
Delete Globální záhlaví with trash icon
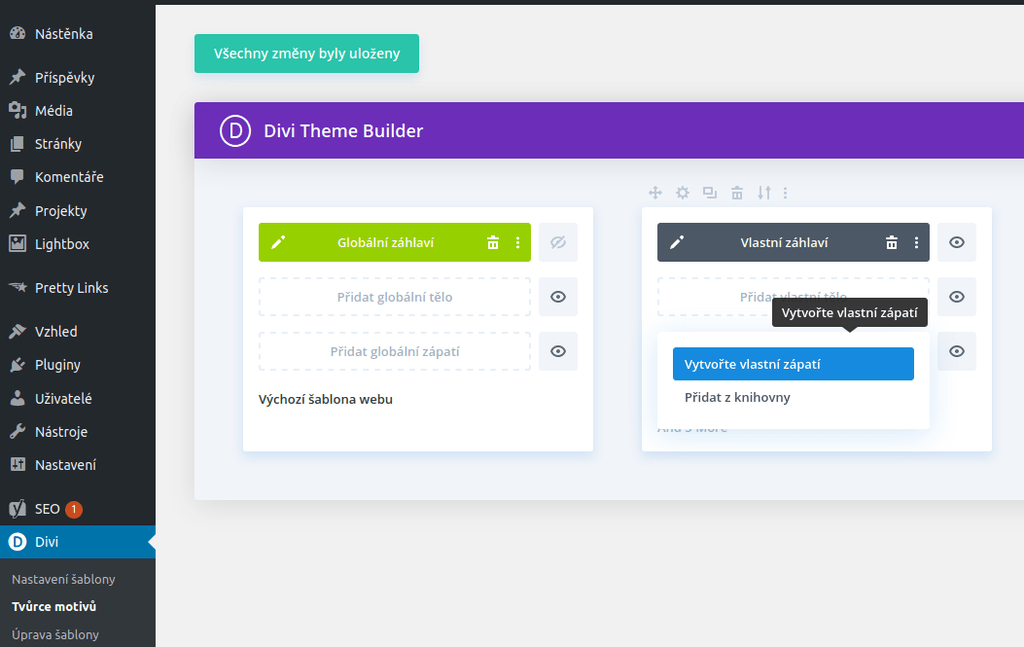tap(493, 243)
